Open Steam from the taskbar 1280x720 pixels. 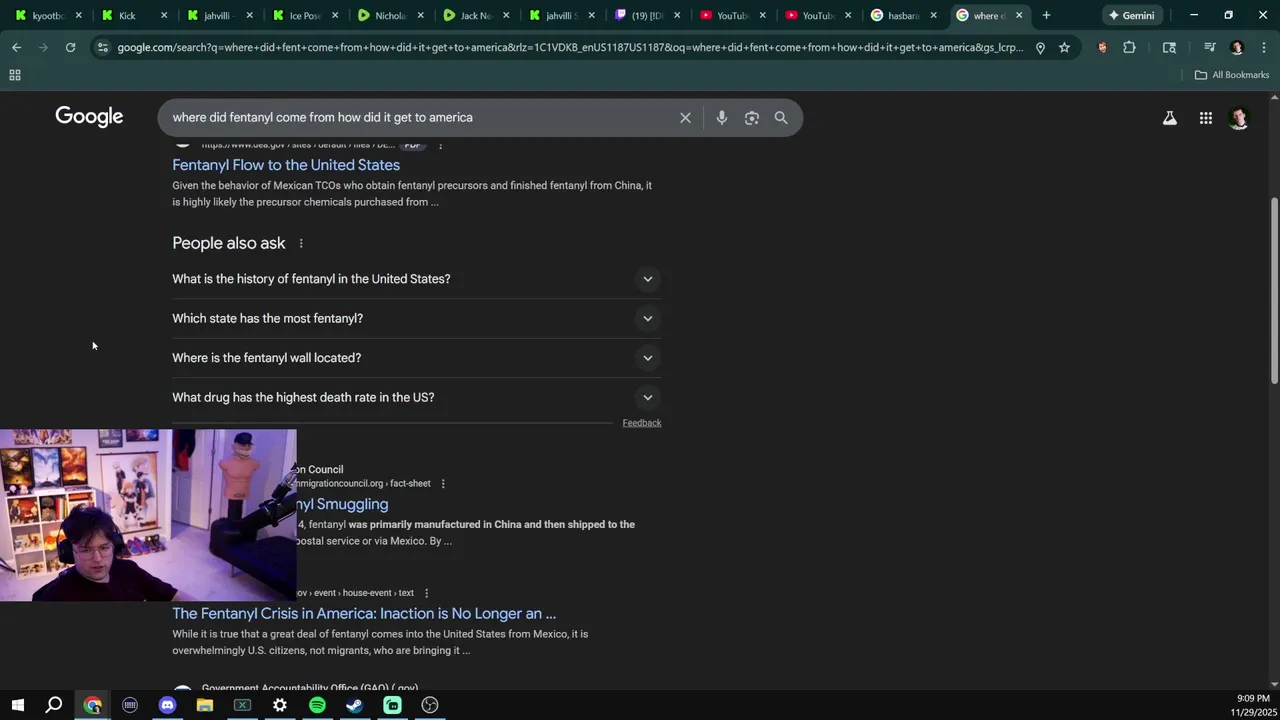(x=354, y=705)
